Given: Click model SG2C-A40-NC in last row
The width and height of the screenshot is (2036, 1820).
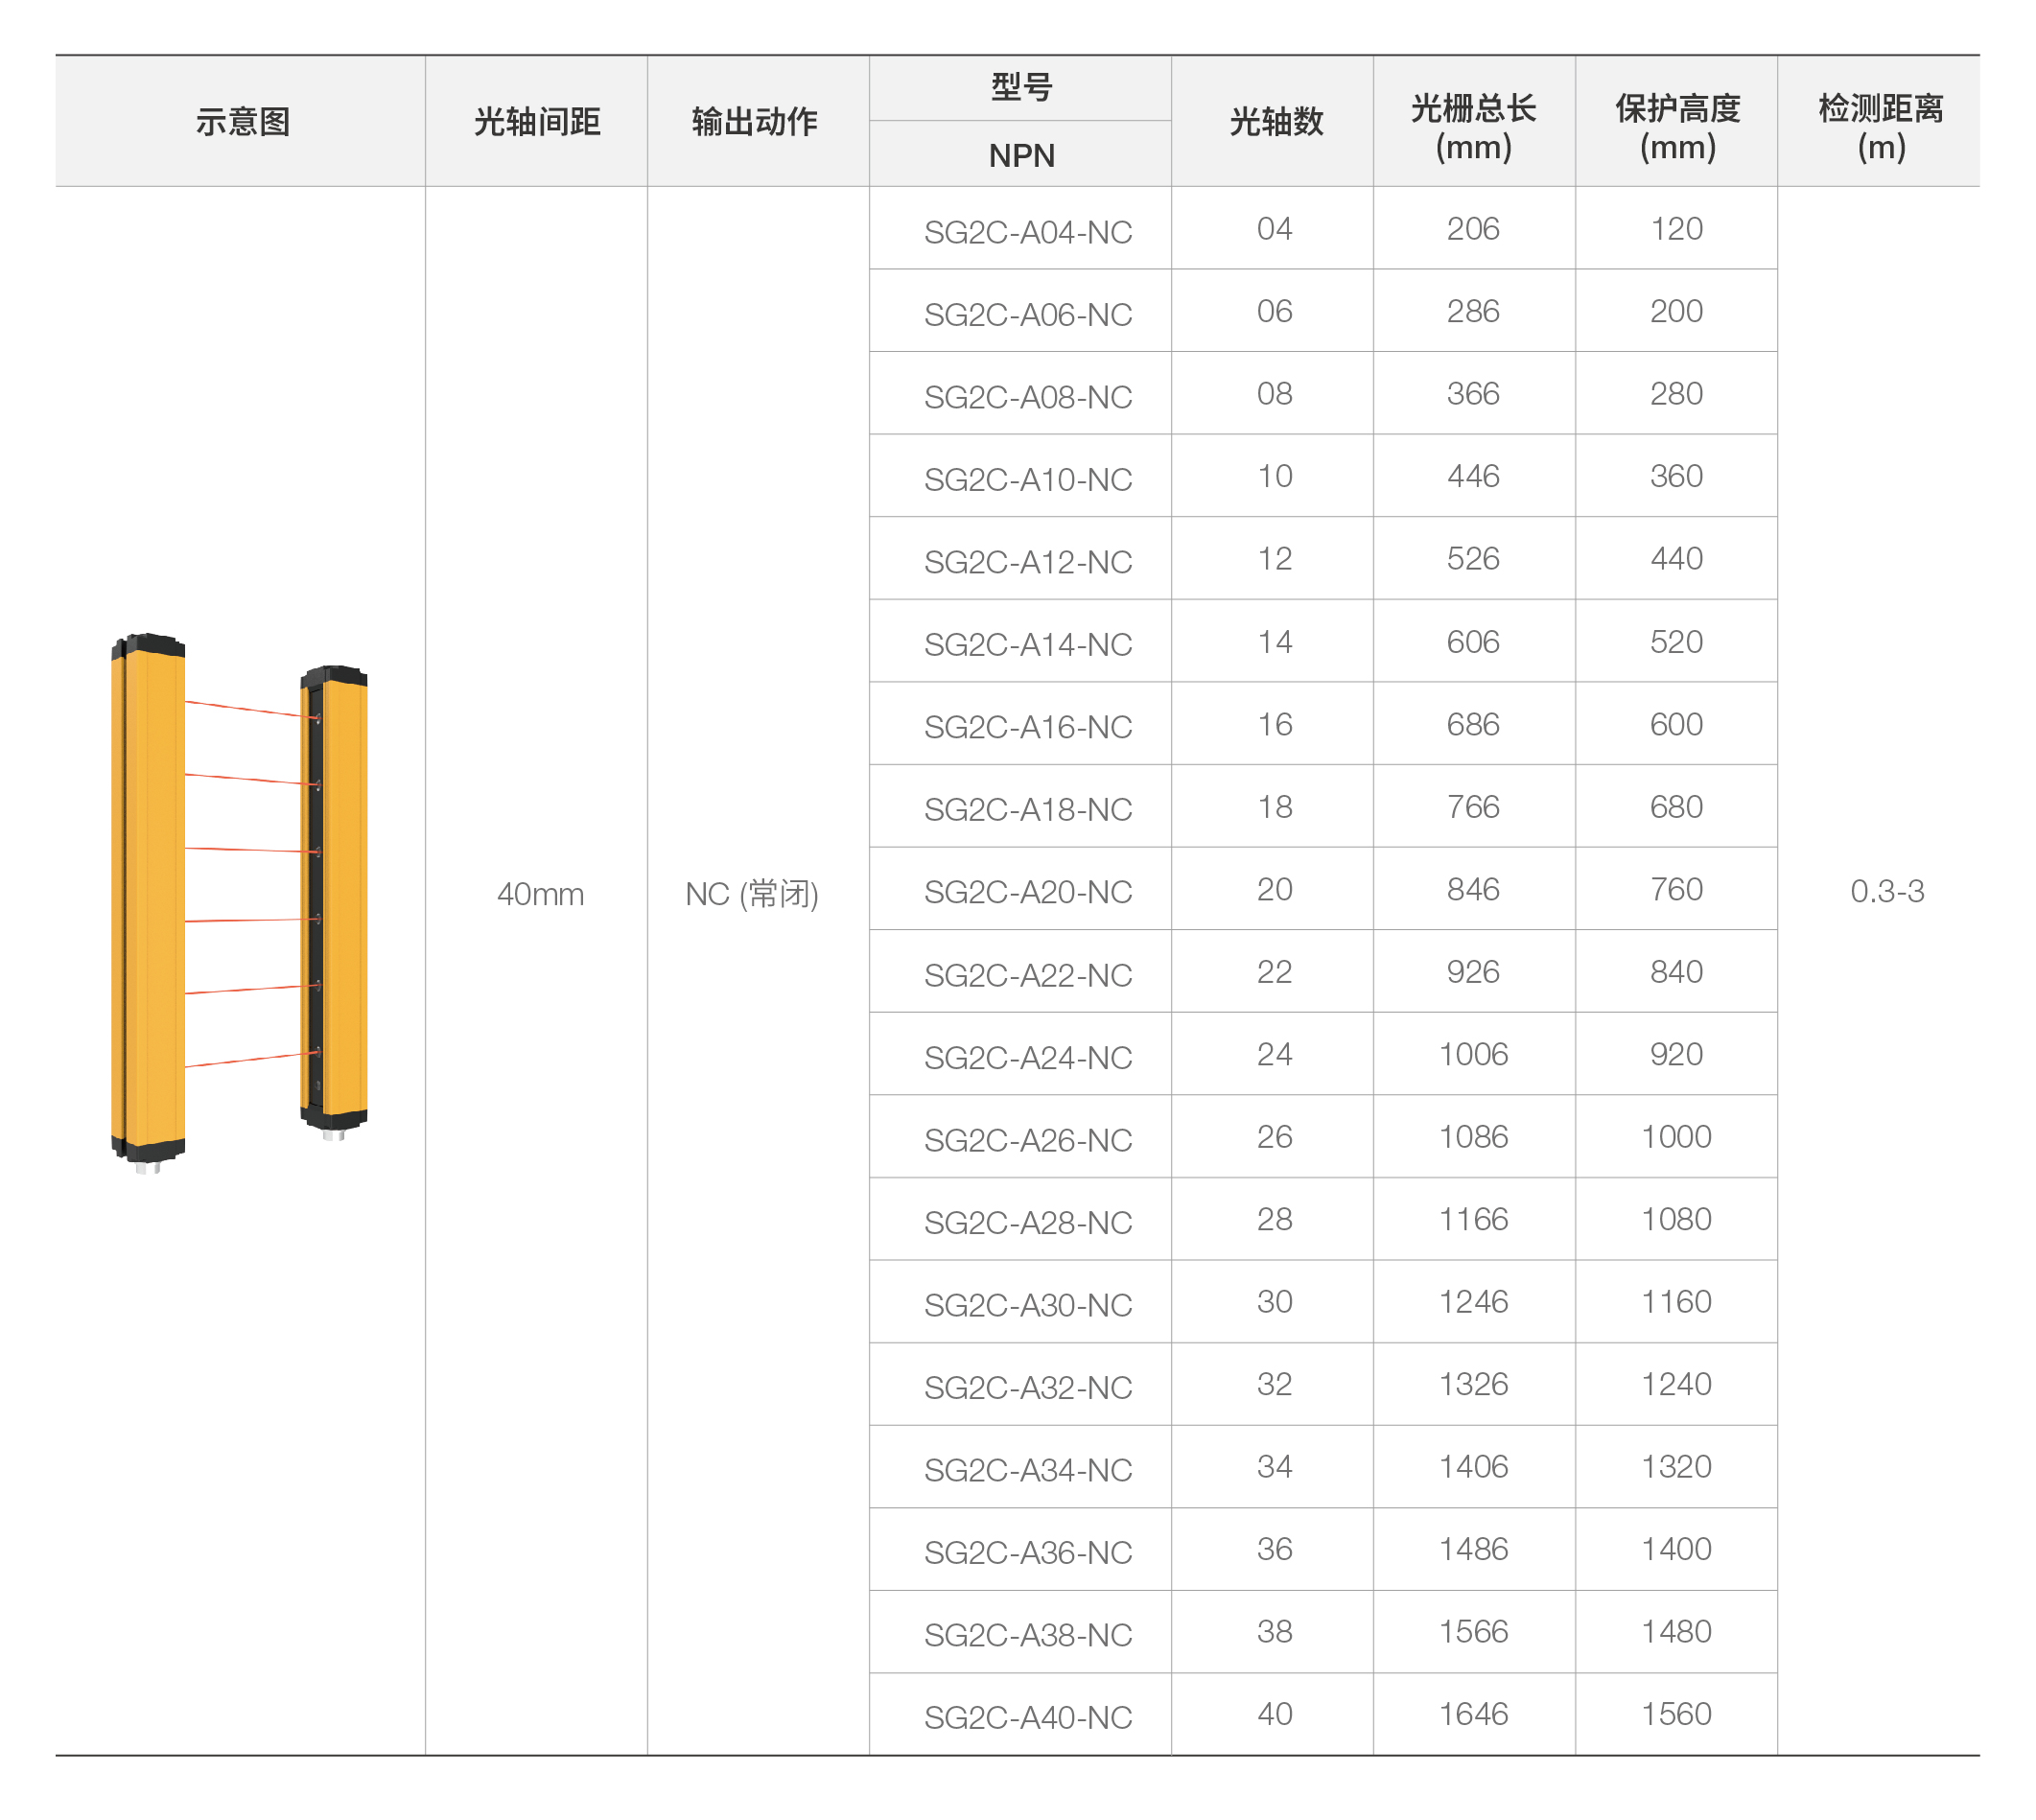Looking at the screenshot, I should 1027,1717.
